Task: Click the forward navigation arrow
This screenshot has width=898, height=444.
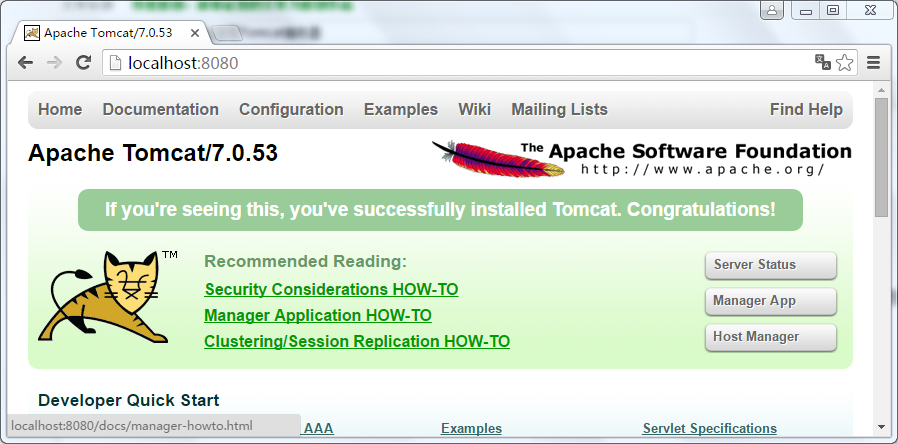Action: point(54,62)
